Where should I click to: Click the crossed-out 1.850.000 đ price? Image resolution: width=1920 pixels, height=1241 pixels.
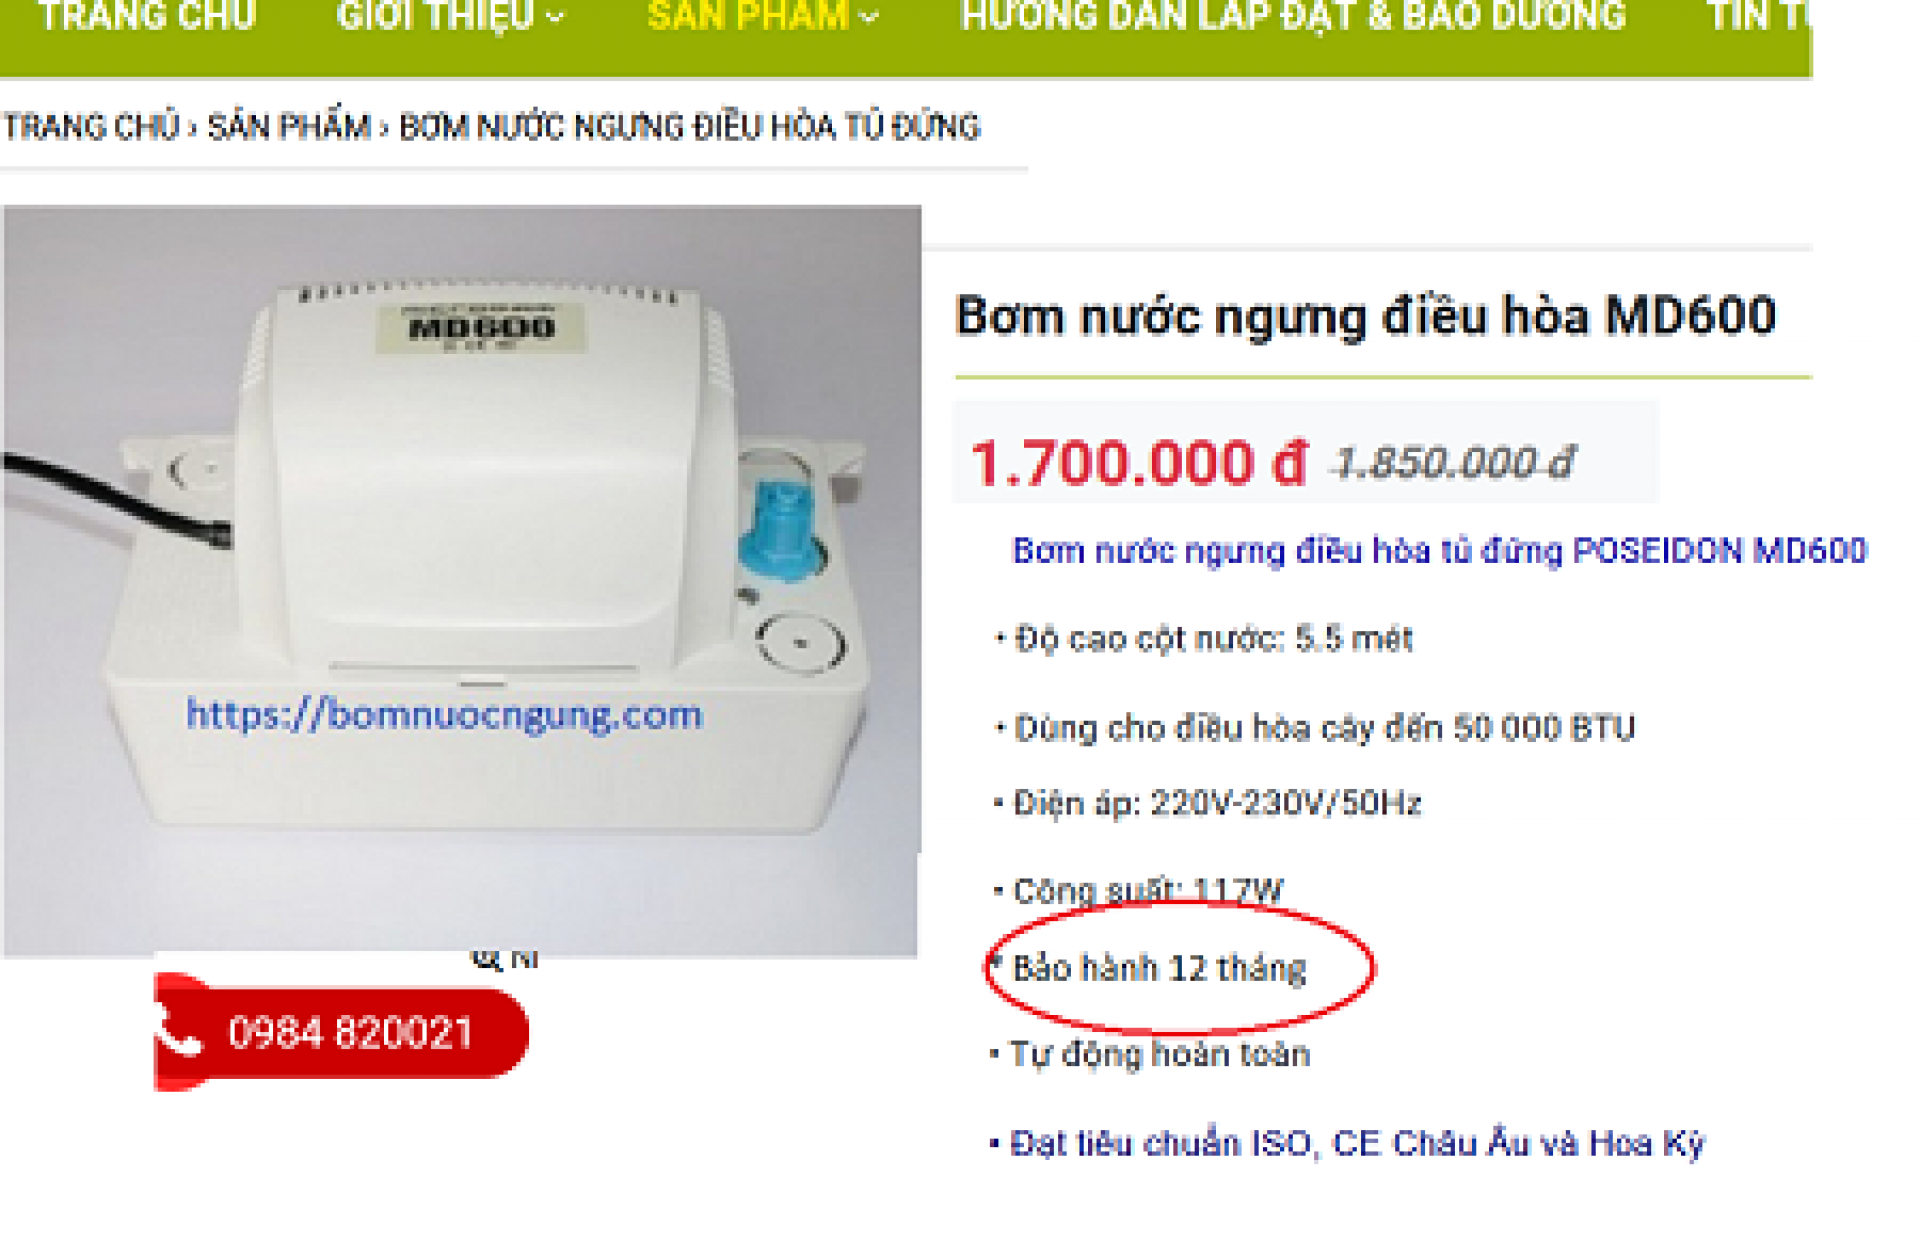pyautogui.click(x=1455, y=463)
